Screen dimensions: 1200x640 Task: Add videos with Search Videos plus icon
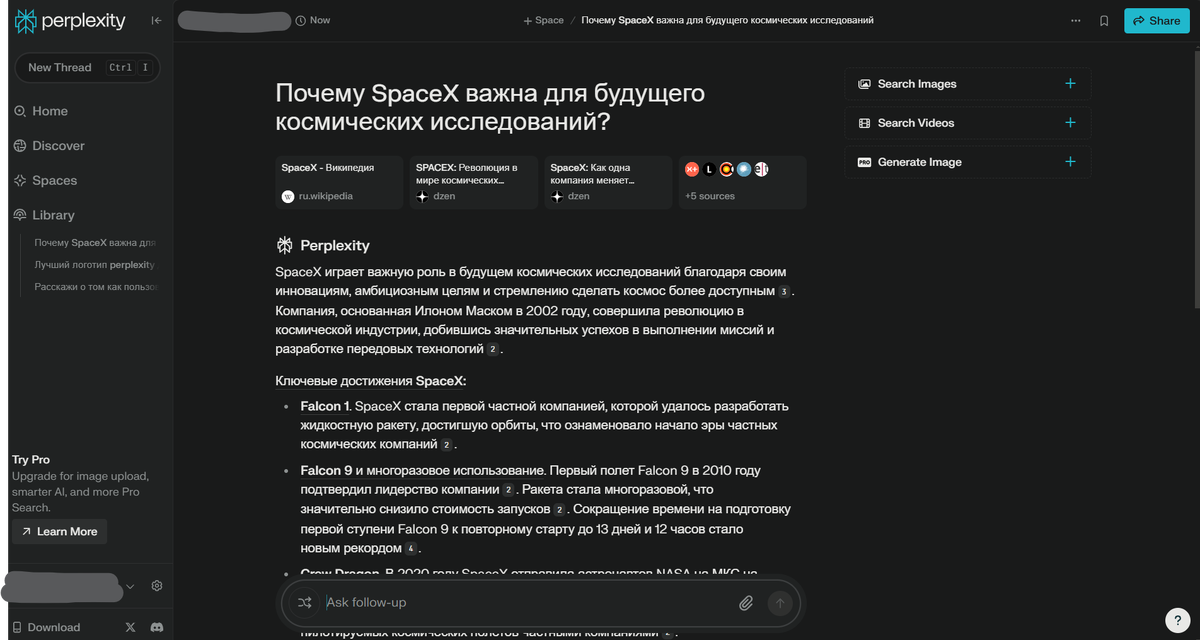[1070, 123]
